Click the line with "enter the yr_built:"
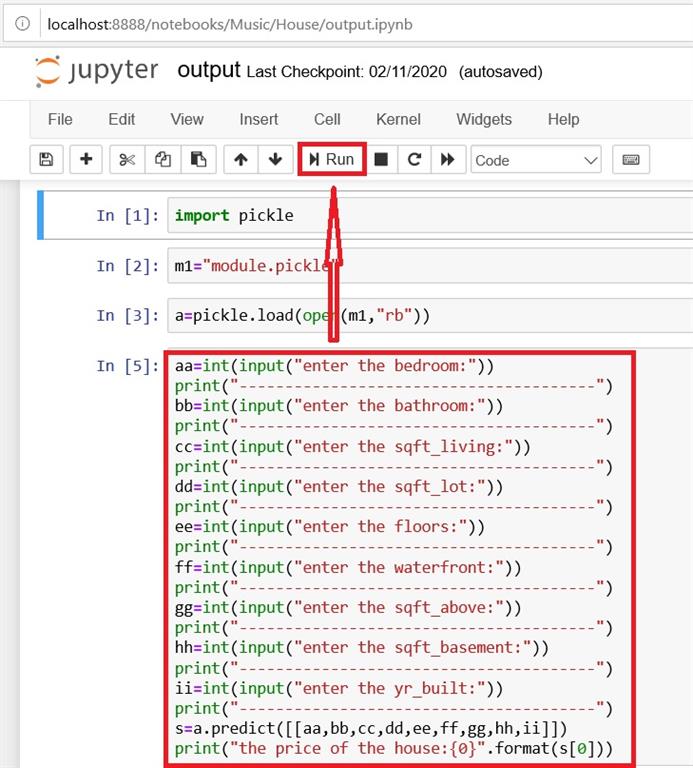This screenshot has height=768, width=693. 339,688
